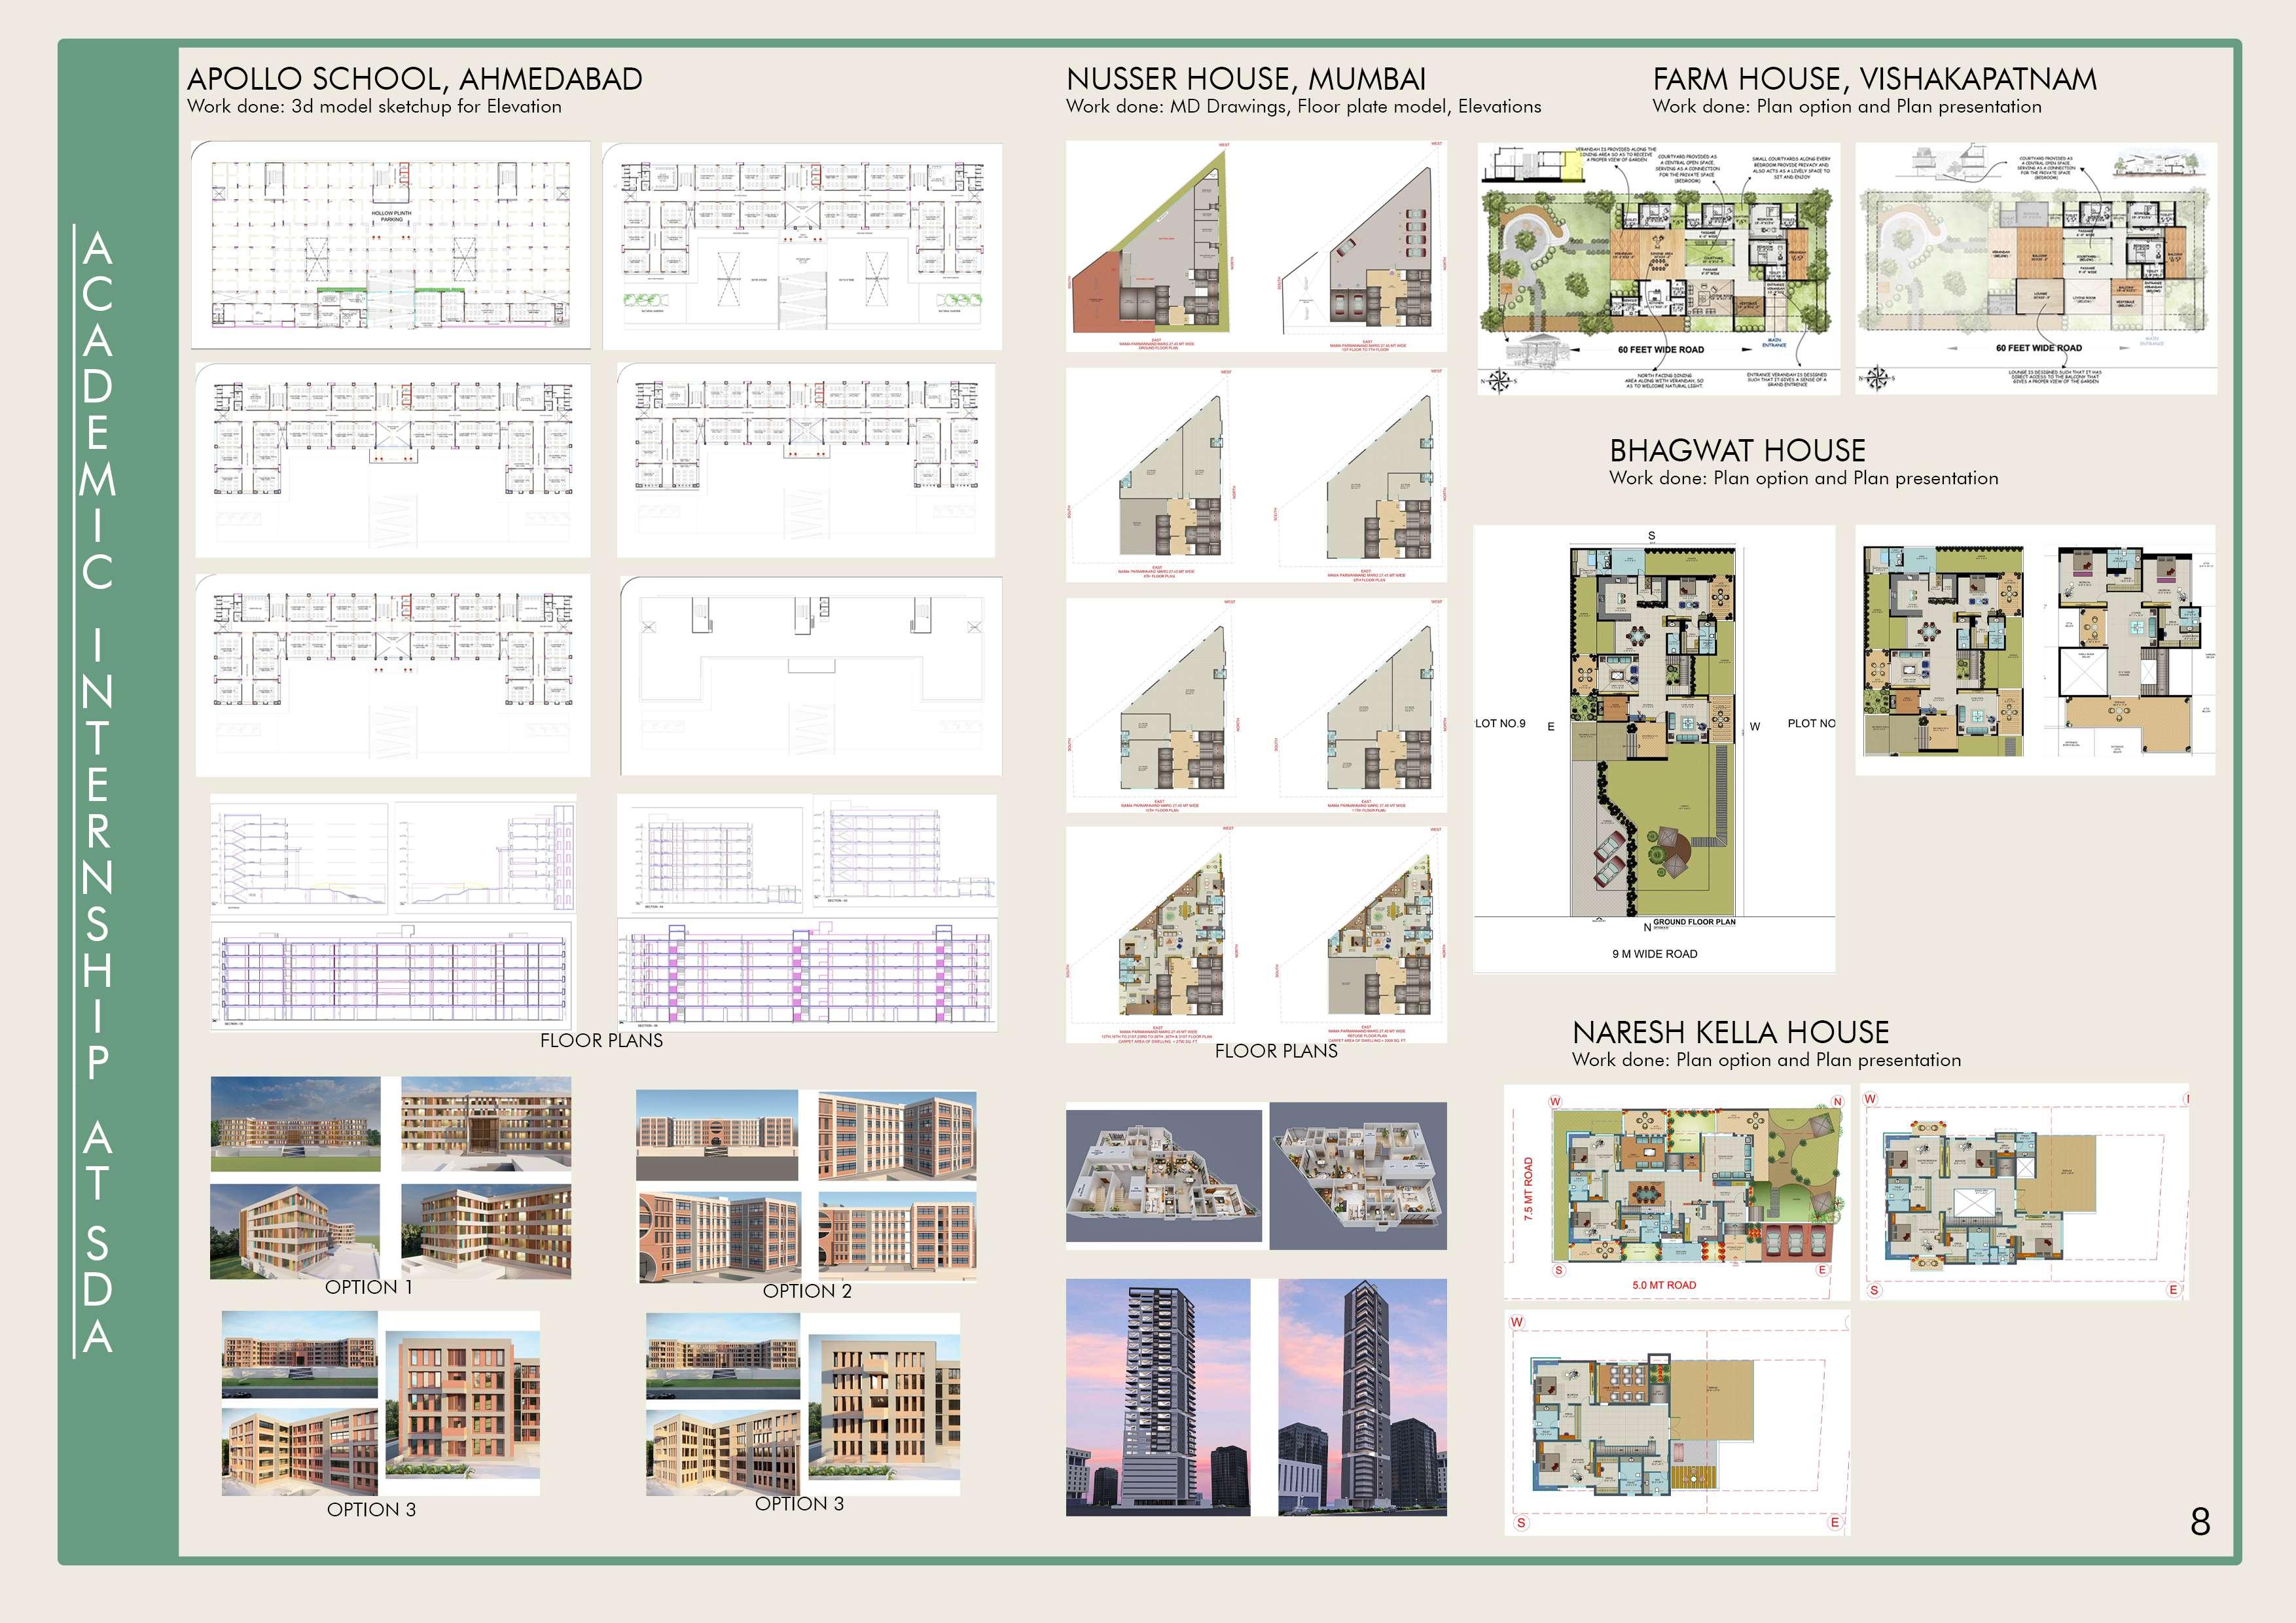Select the Apollo School, Ahmedabad heading
The height and width of the screenshot is (1623, 2296).
[414, 79]
